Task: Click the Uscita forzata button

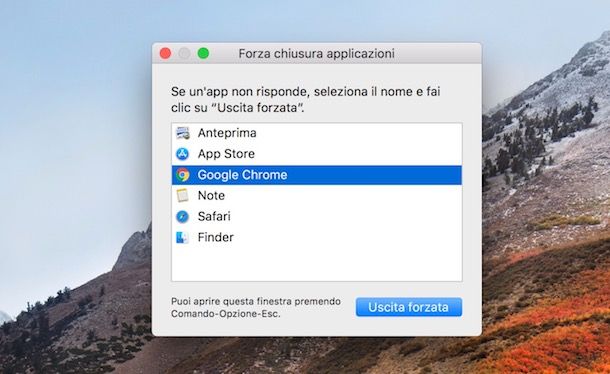Action: (409, 307)
